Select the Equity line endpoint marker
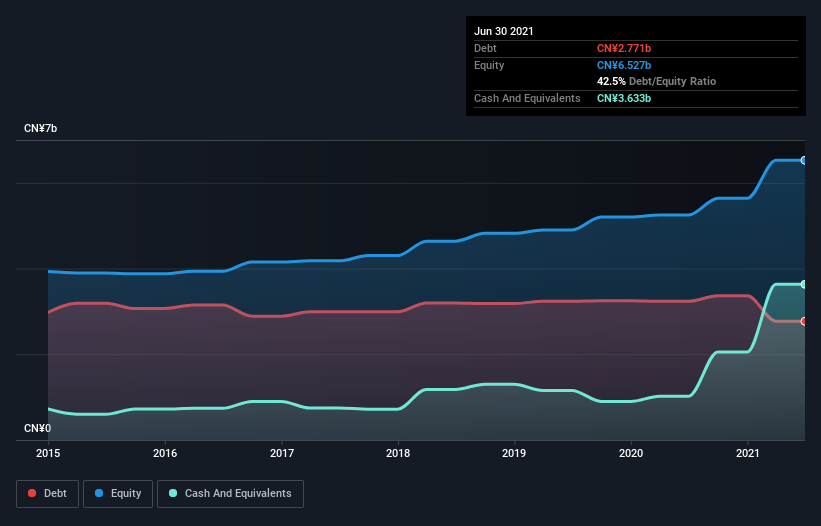The width and height of the screenshot is (821, 526). click(x=804, y=160)
